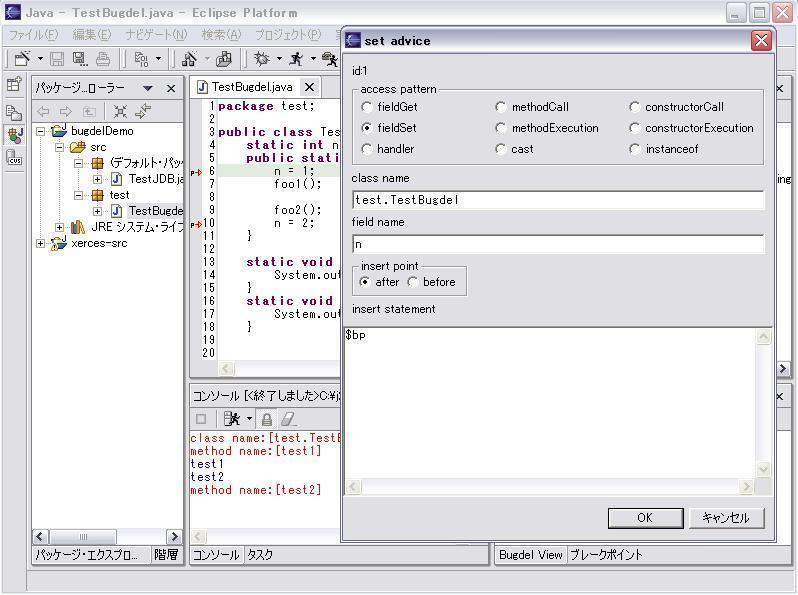The height and width of the screenshot is (595, 798).
Task: Select the fieldSet access pattern
Action: [366, 128]
